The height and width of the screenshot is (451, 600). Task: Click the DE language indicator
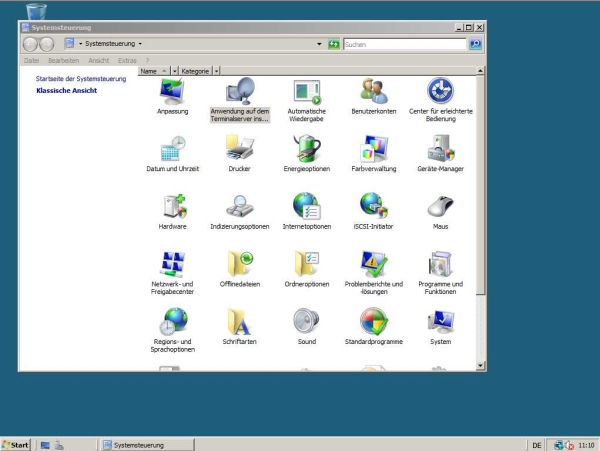click(537, 445)
